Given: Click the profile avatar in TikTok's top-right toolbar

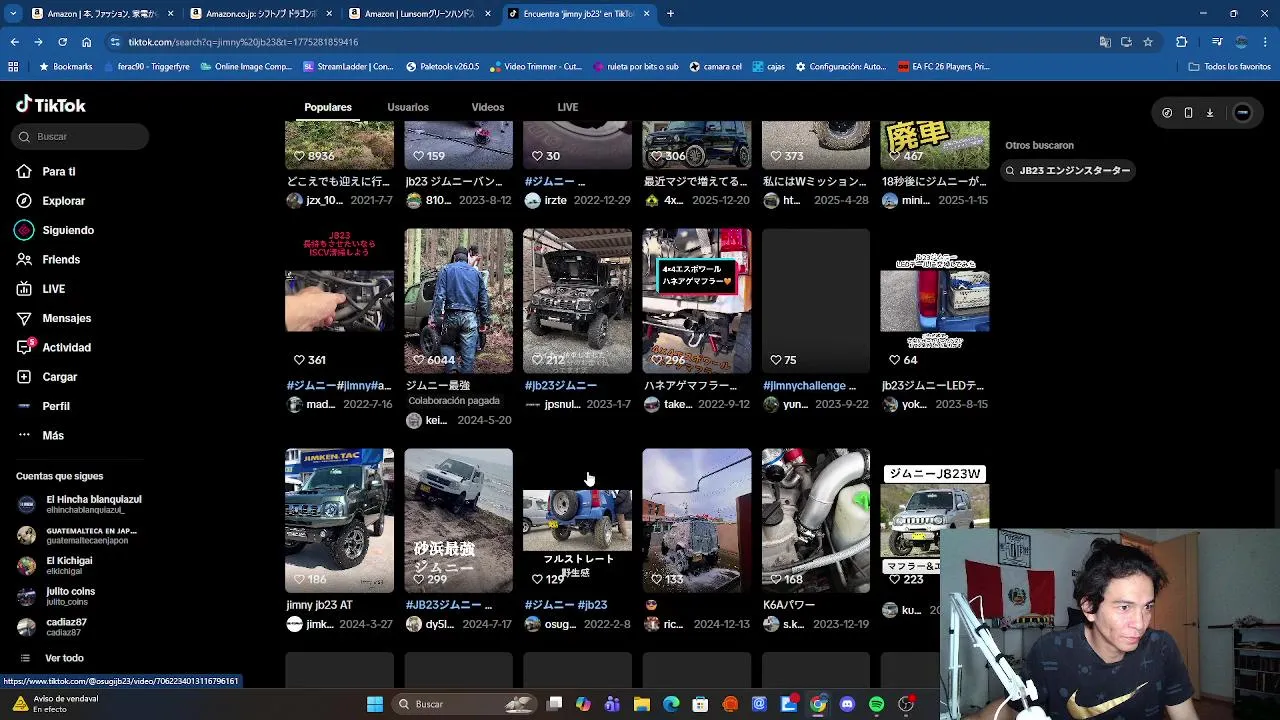Looking at the screenshot, I should 1242,113.
